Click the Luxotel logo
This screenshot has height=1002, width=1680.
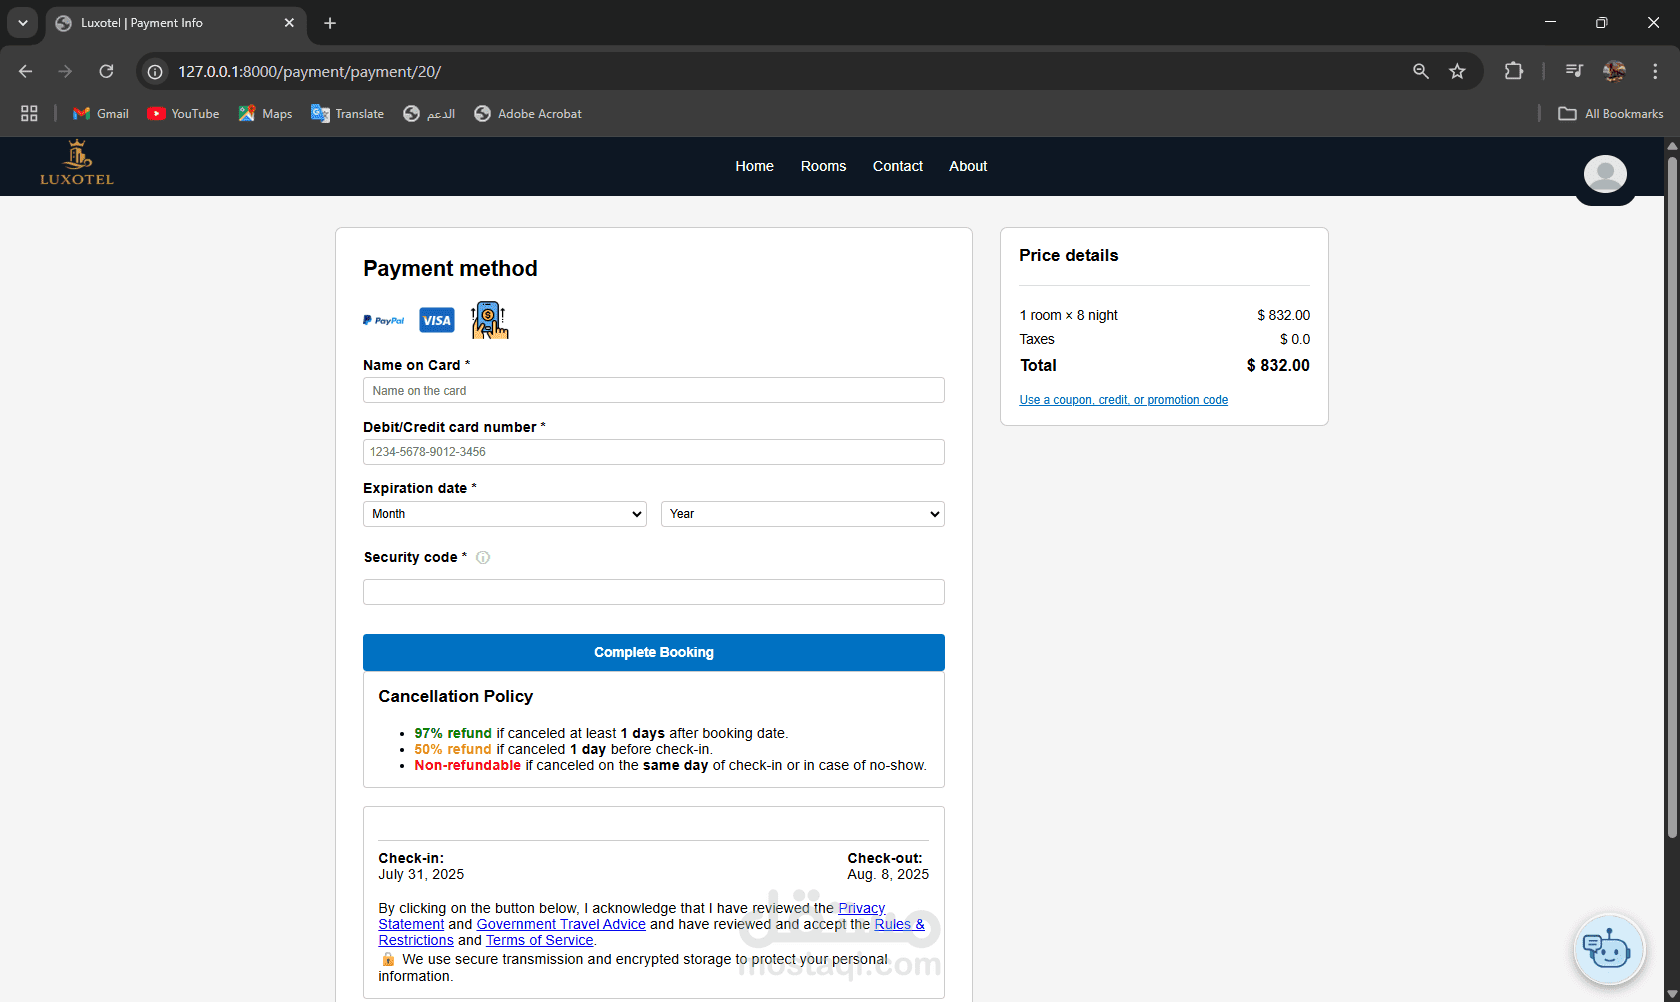point(77,165)
